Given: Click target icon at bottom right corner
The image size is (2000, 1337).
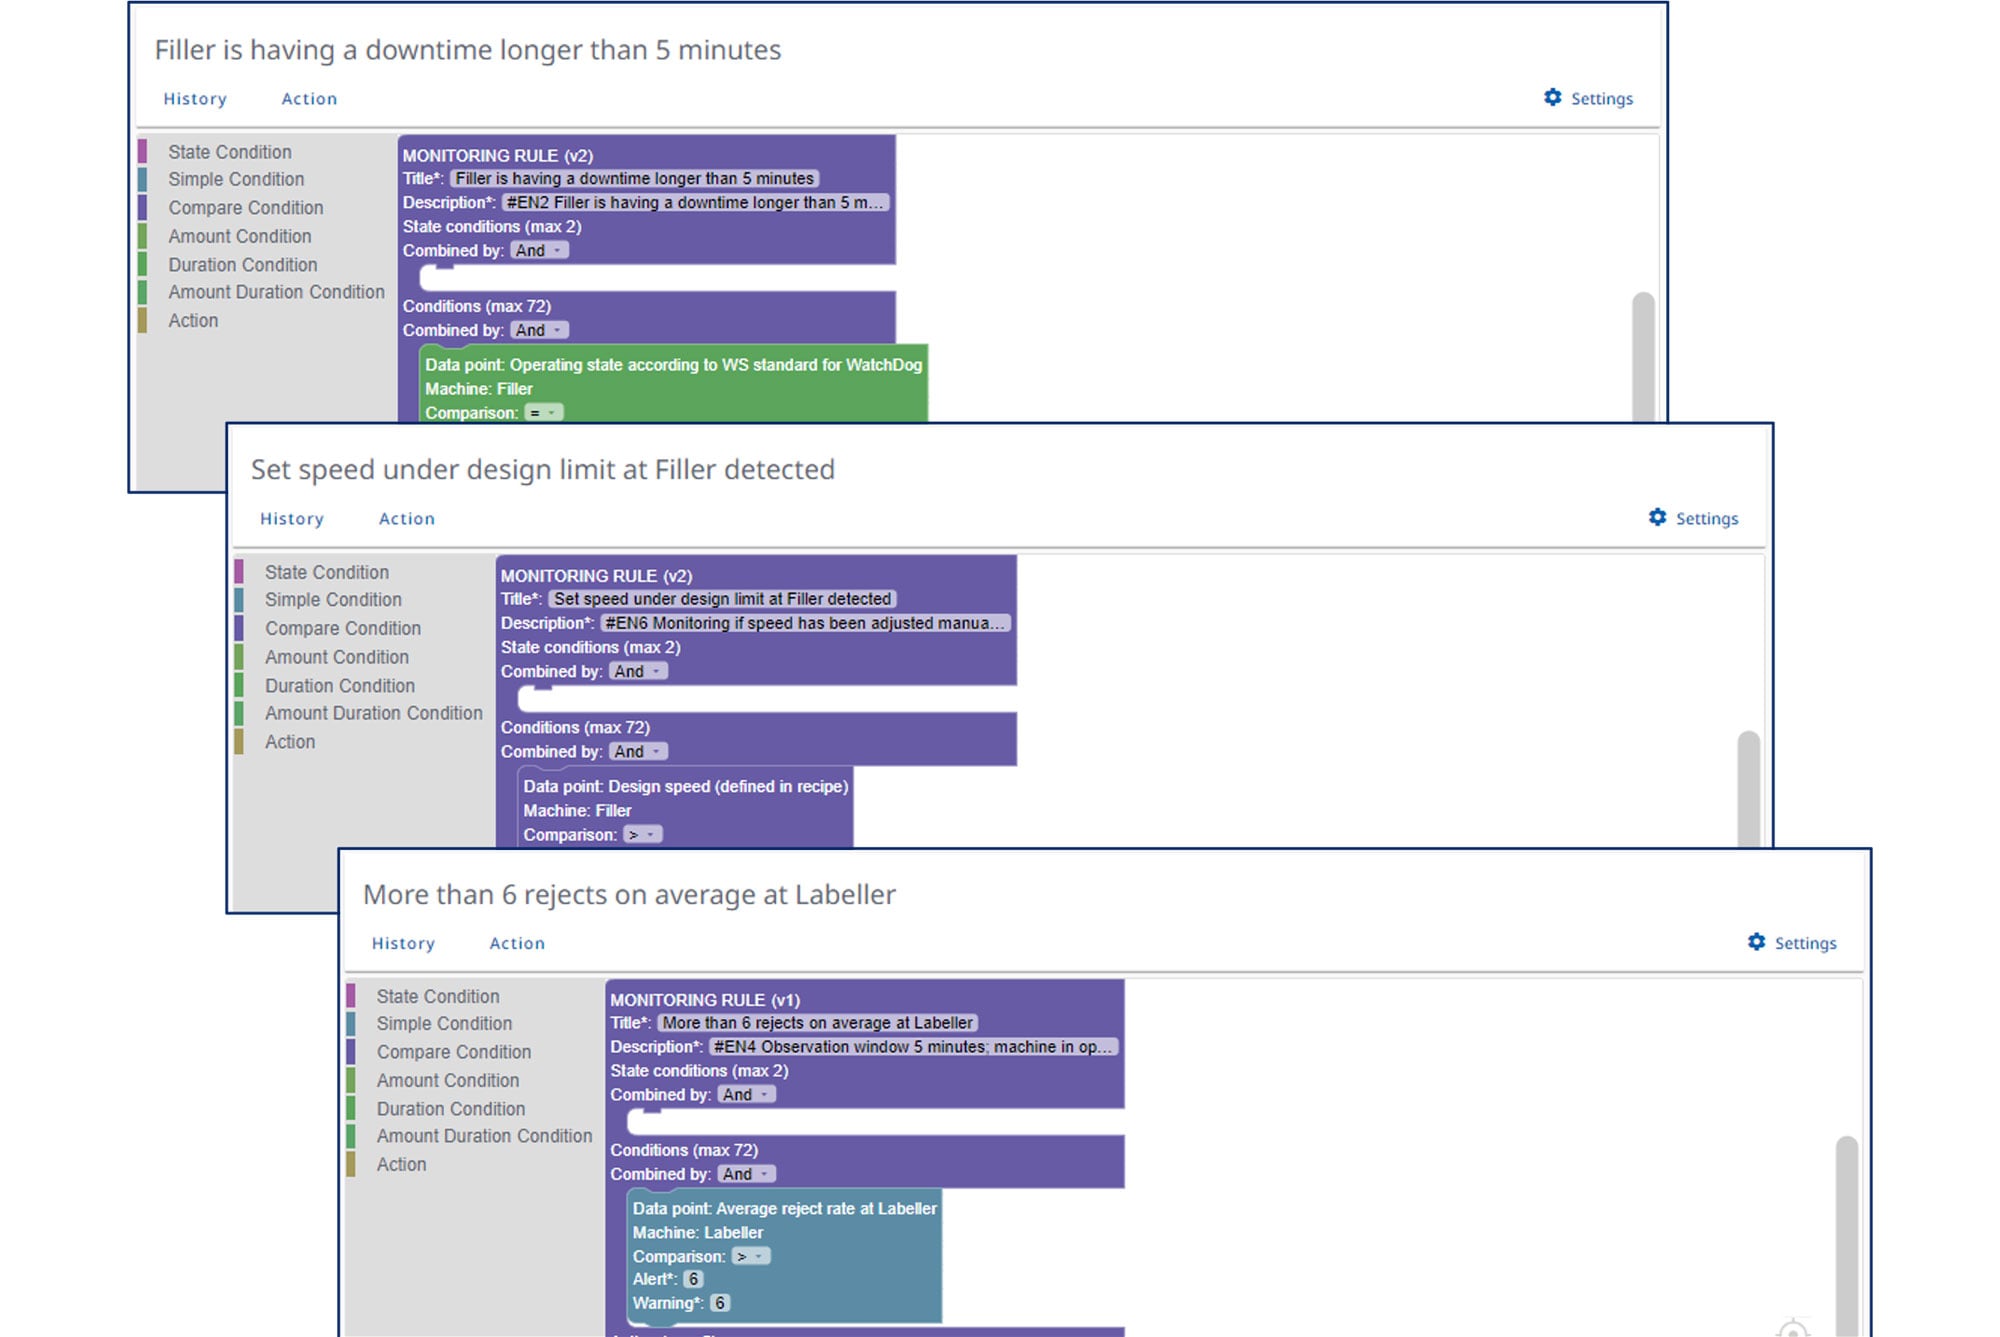Looking at the screenshot, I should tap(1793, 1328).
